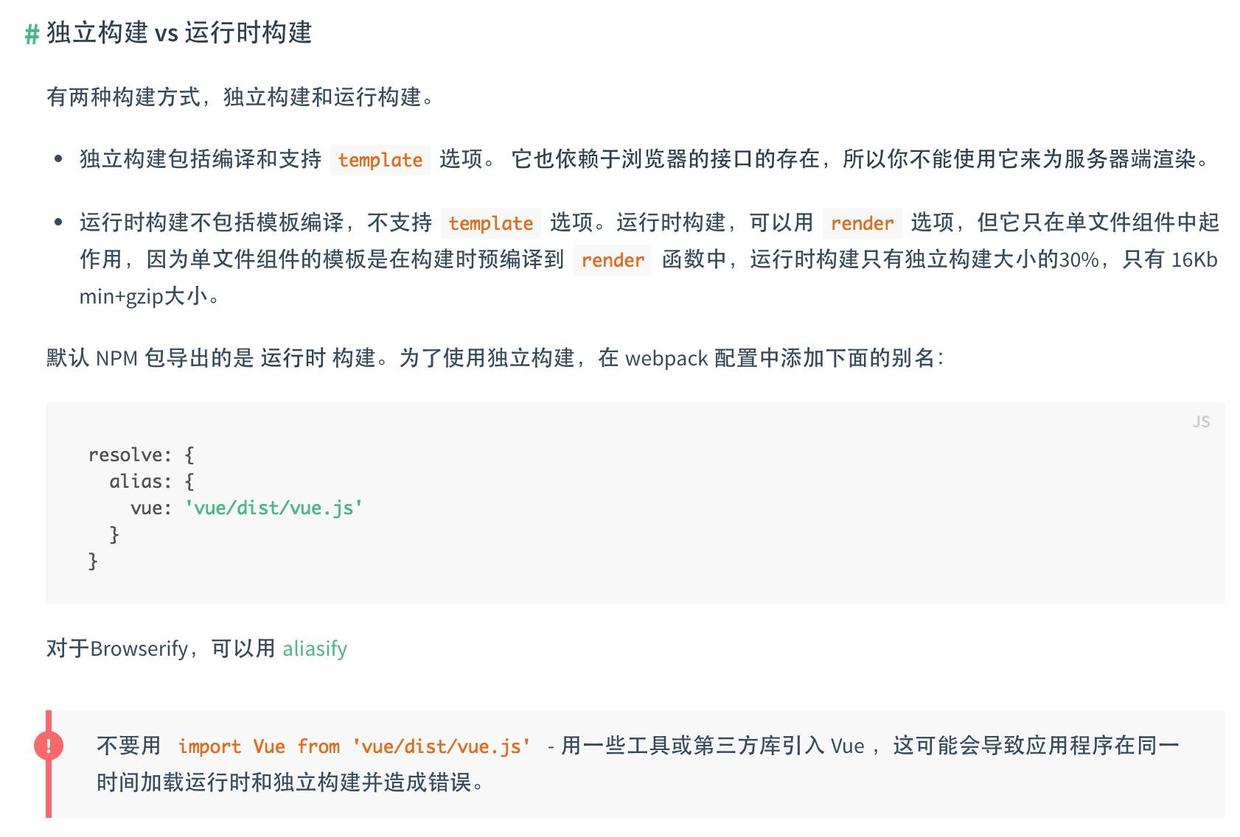
Task: Click the template code tag in first bullet
Action: pyautogui.click(x=380, y=159)
